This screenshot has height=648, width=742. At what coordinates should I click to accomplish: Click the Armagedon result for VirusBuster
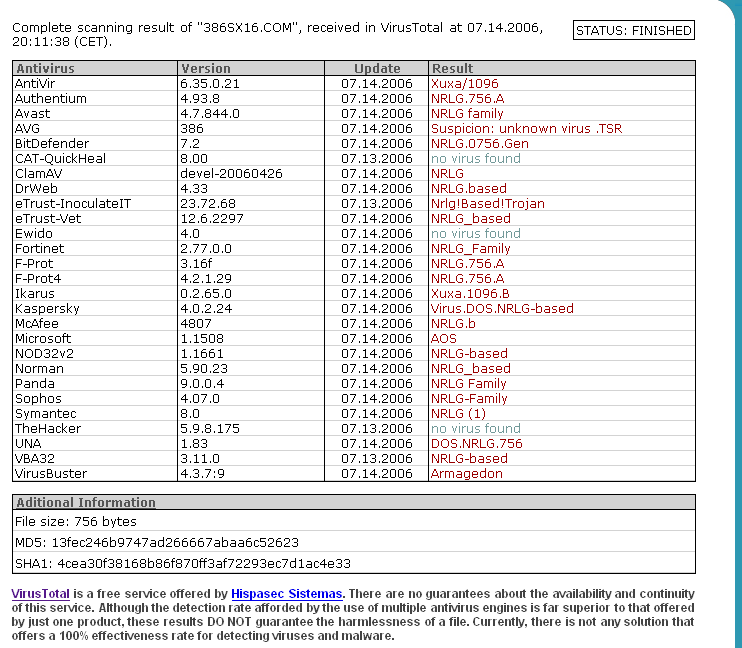click(x=467, y=473)
